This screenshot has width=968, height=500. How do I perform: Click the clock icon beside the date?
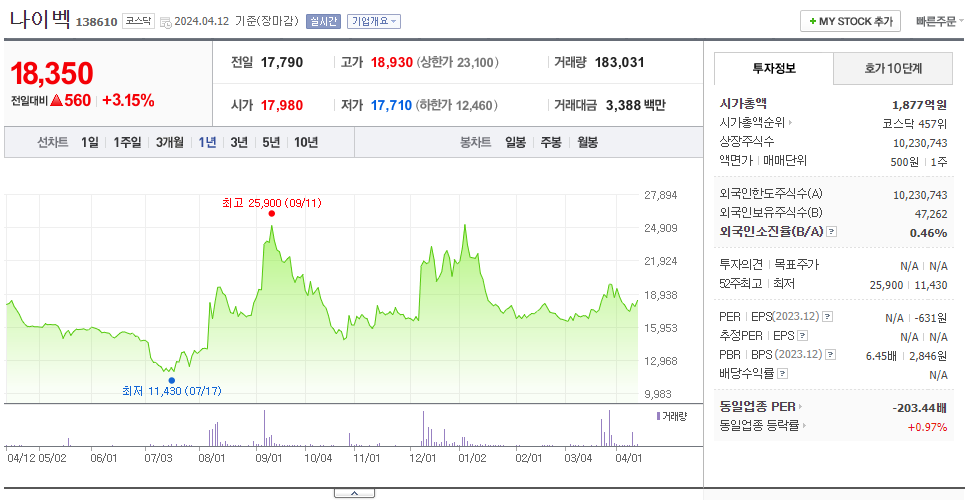(165, 22)
